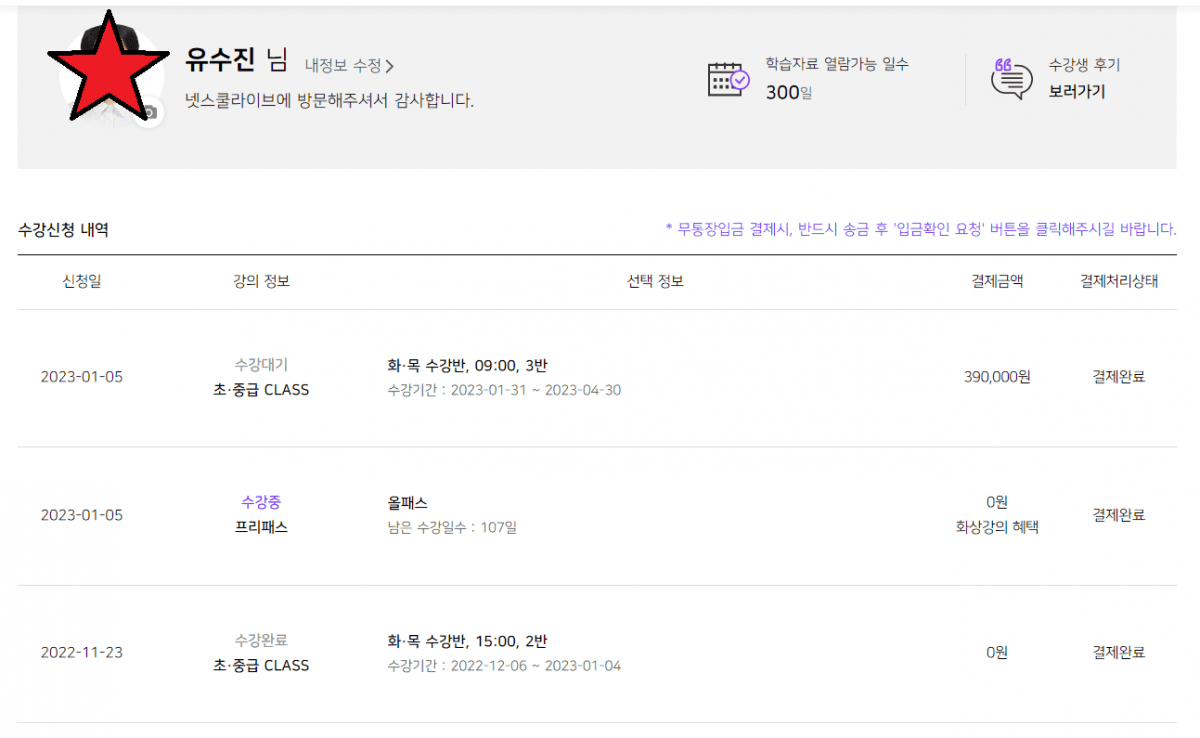Click 보러가기 to view student reviews
Image resolution: width=1200 pixels, height=738 pixels.
click(x=1077, y=92)
